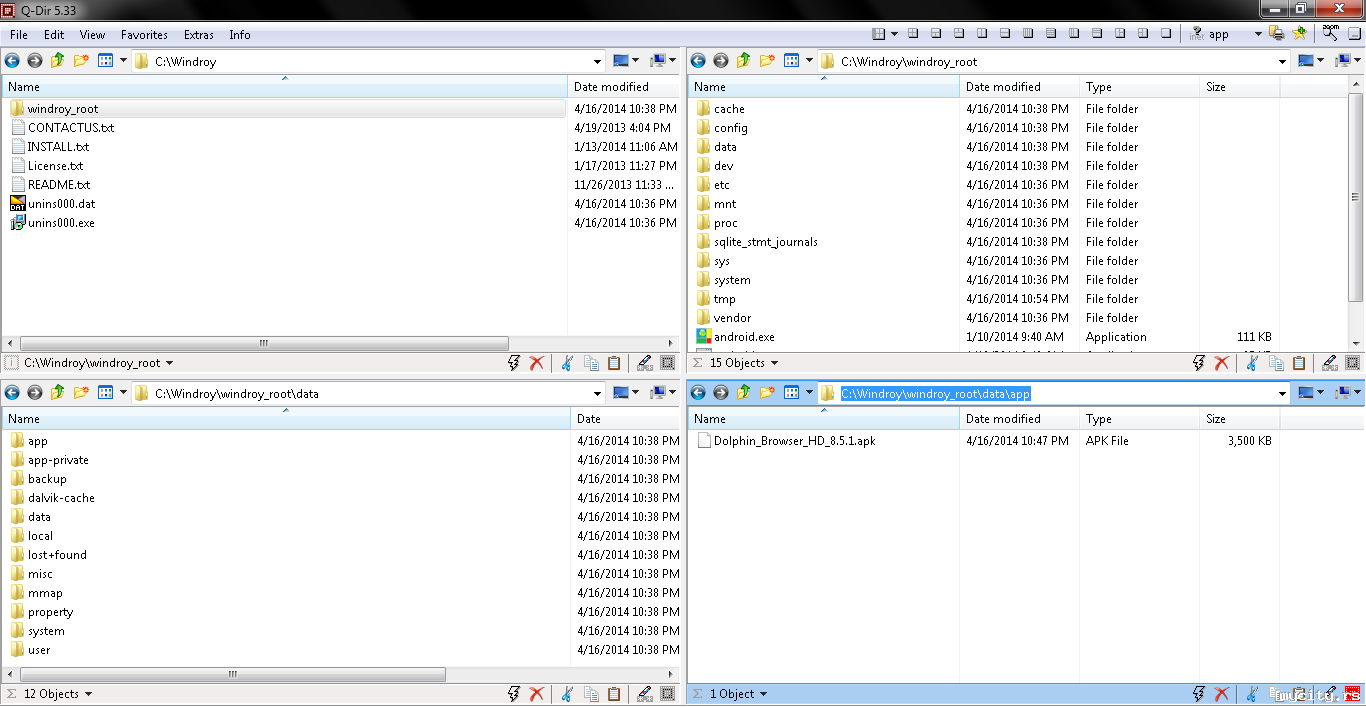Go forward in the data\app bottom-right pane
The height and width of the screenshot is (707, 1366).
(x=721, y=393)
